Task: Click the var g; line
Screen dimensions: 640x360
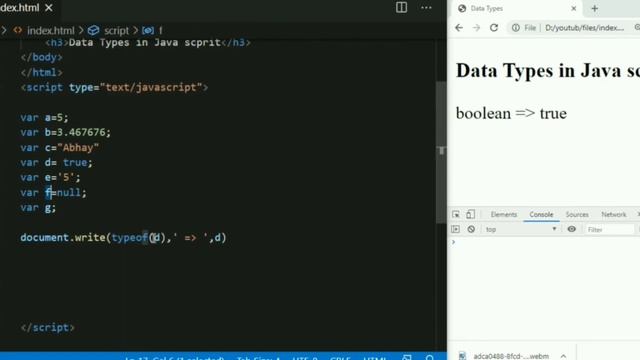Action: [x=38, y=207]
